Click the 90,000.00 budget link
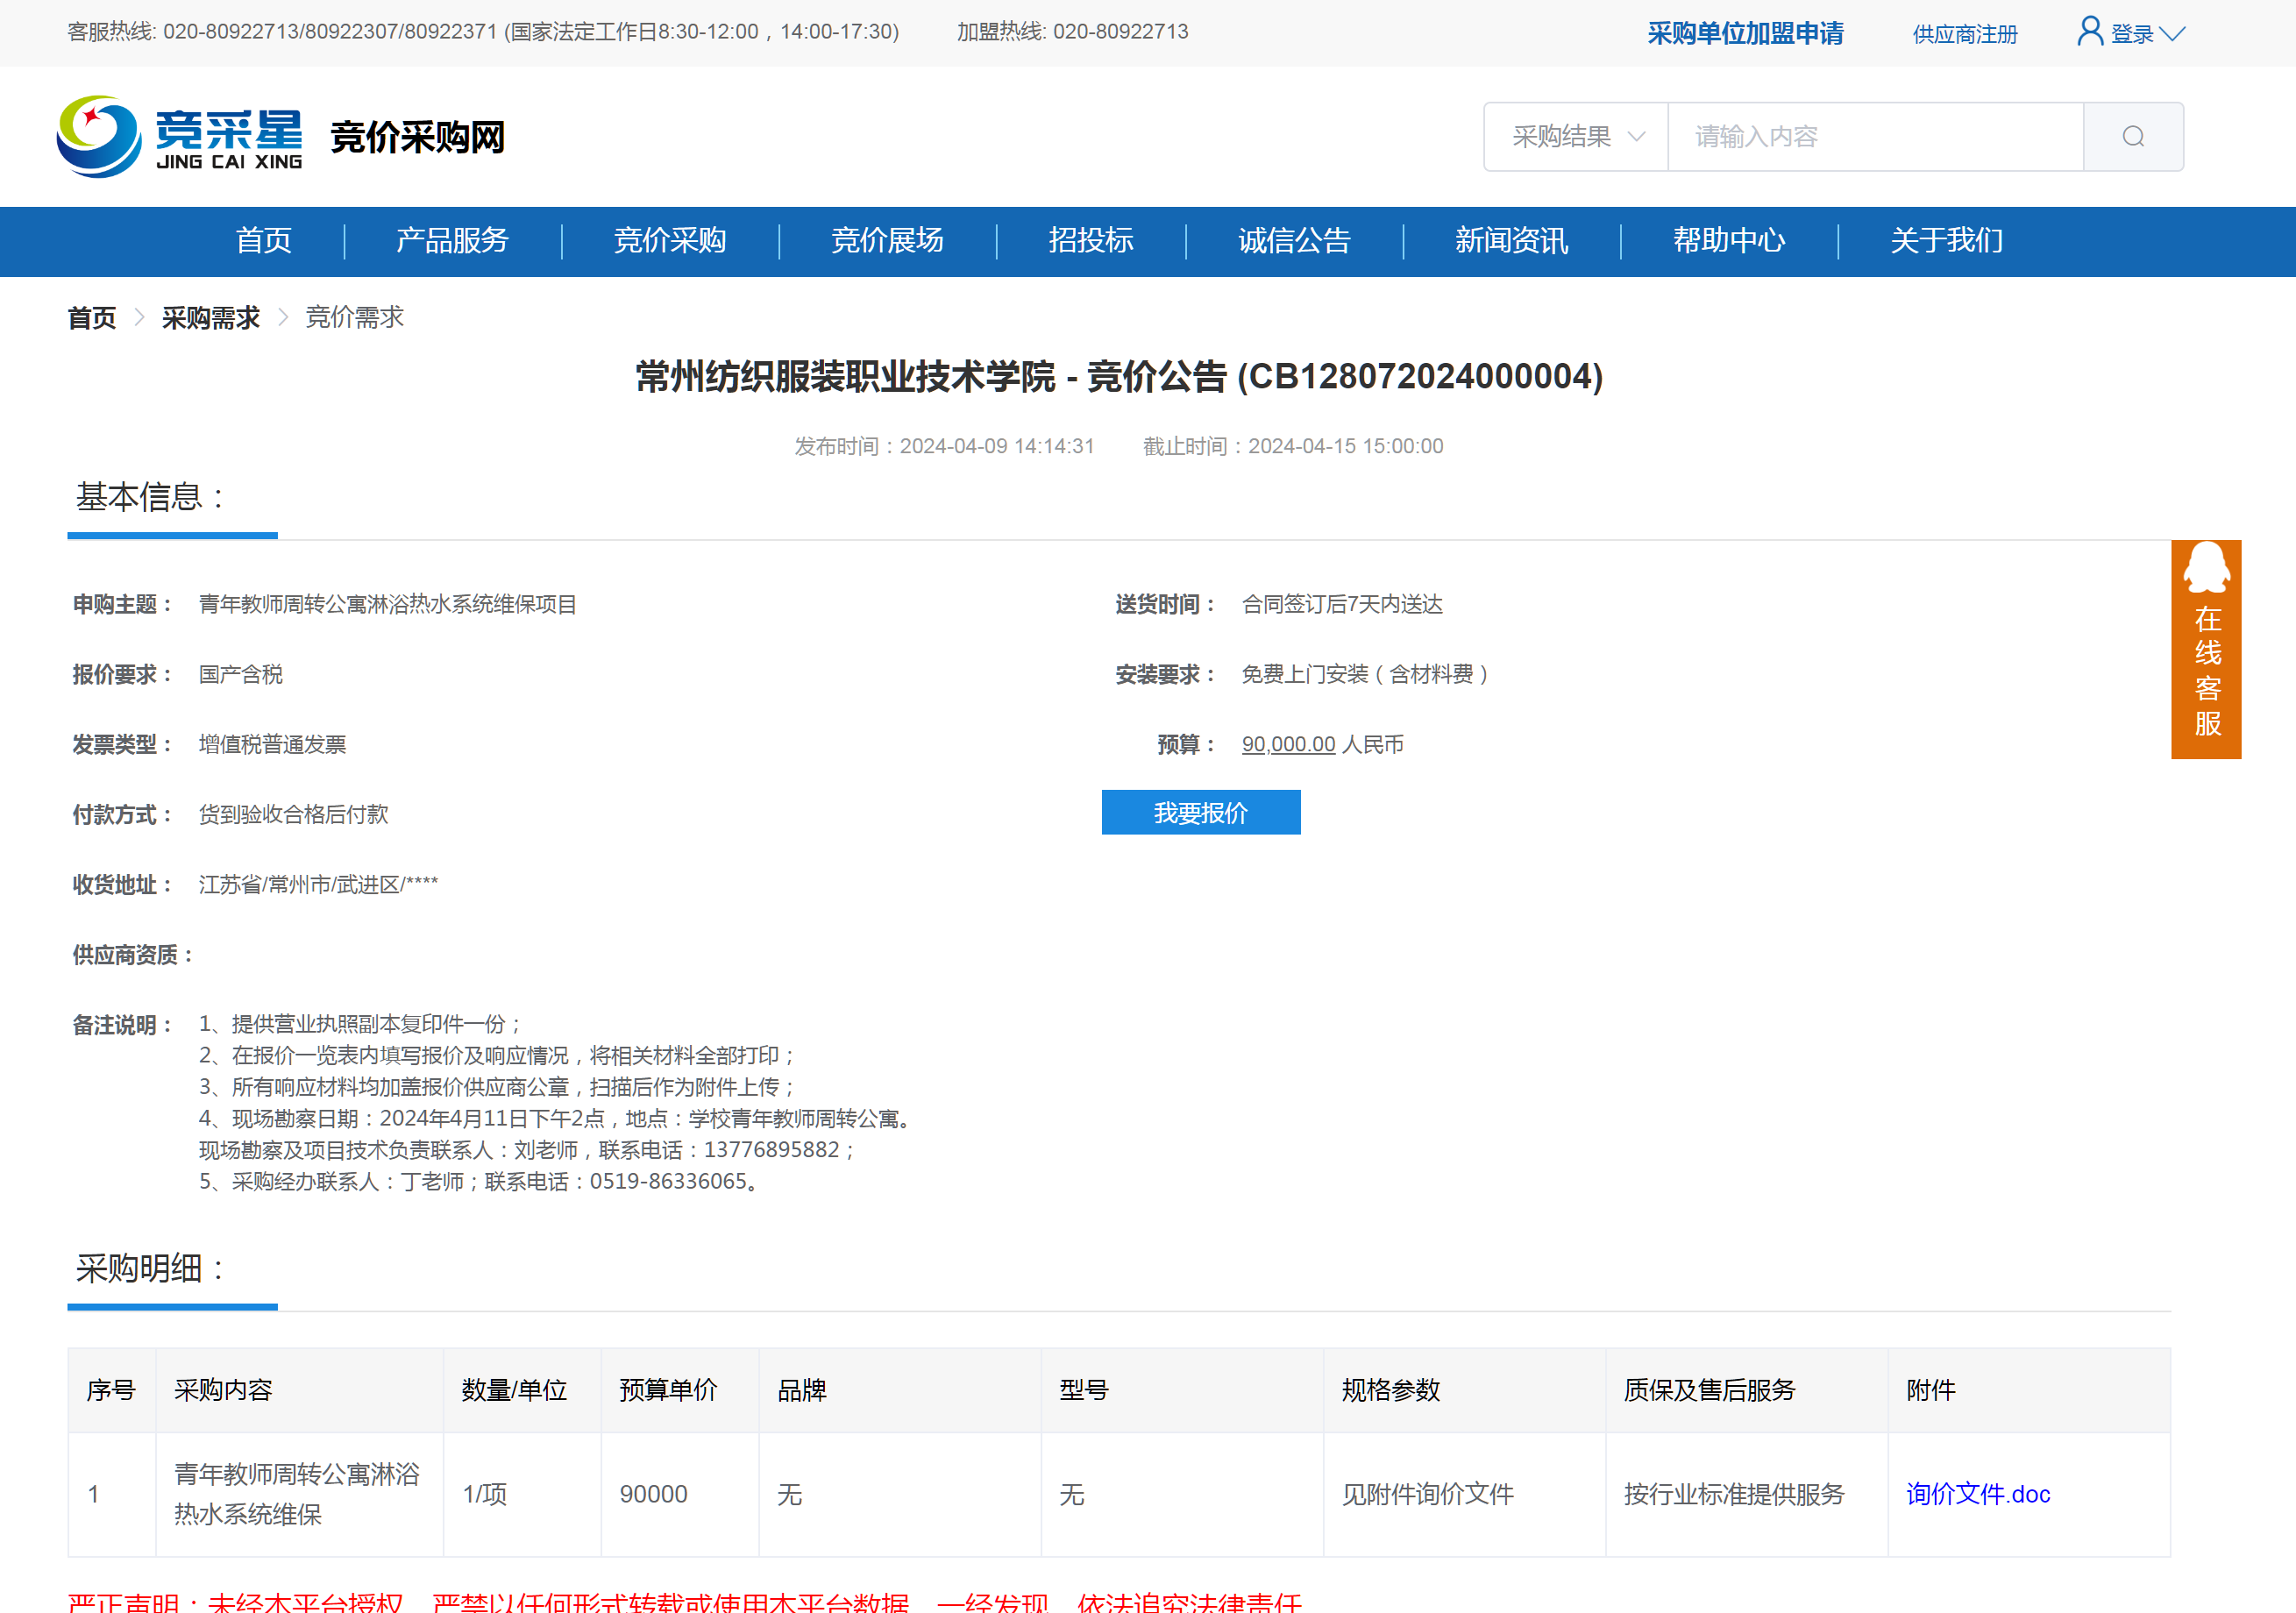Screen dimensions: 2296x1613 click(x=1288, y=744)
